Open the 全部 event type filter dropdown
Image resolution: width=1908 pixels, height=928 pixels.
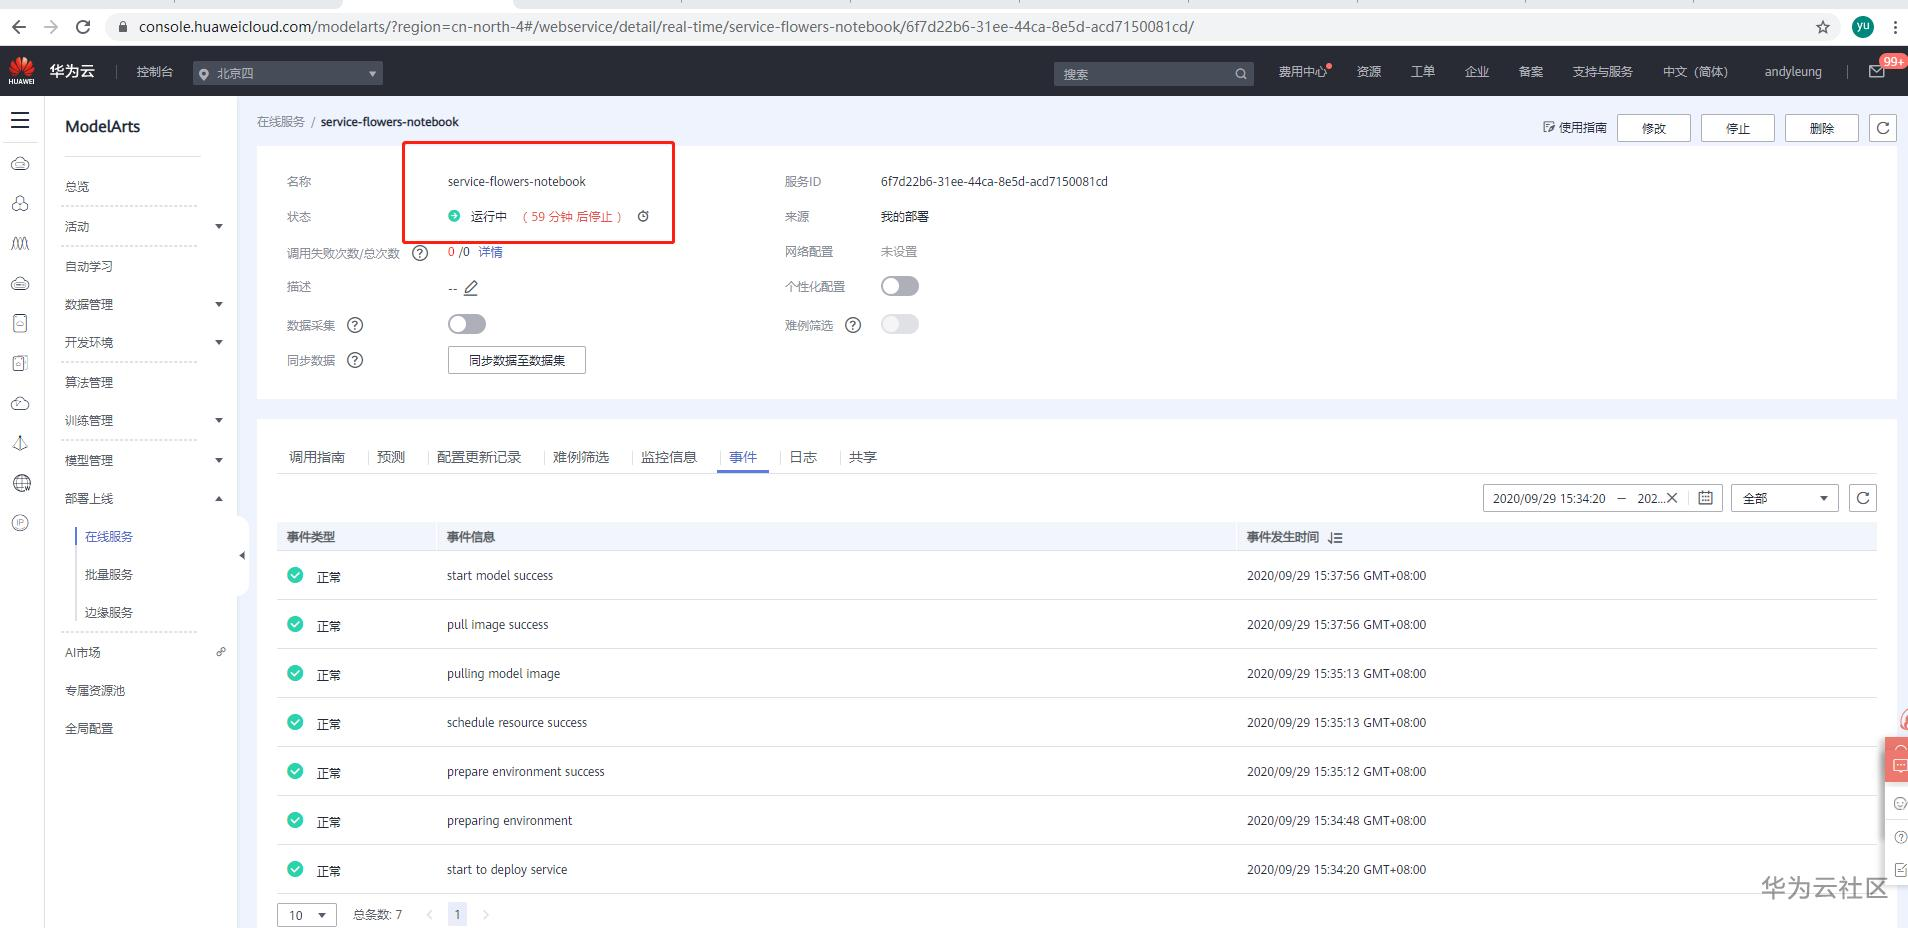pyautogui.click(x=1785, y=498)
